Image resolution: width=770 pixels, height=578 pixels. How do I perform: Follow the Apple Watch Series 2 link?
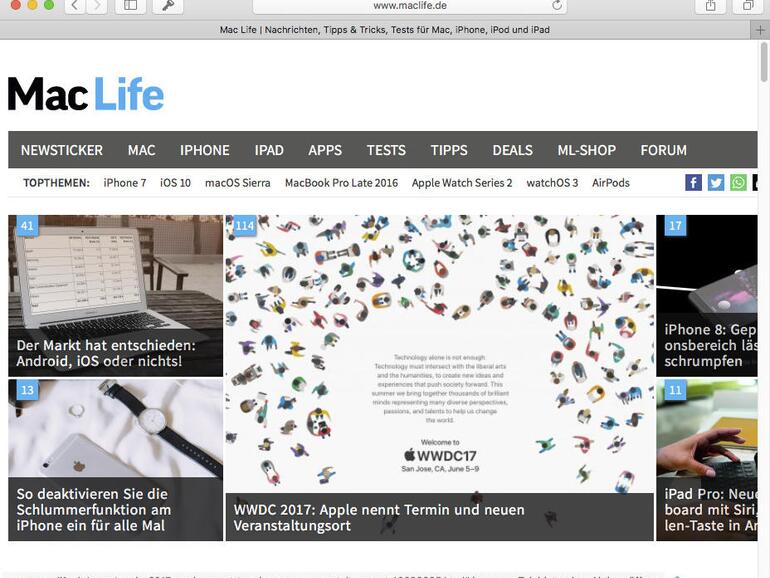[462, 183]
